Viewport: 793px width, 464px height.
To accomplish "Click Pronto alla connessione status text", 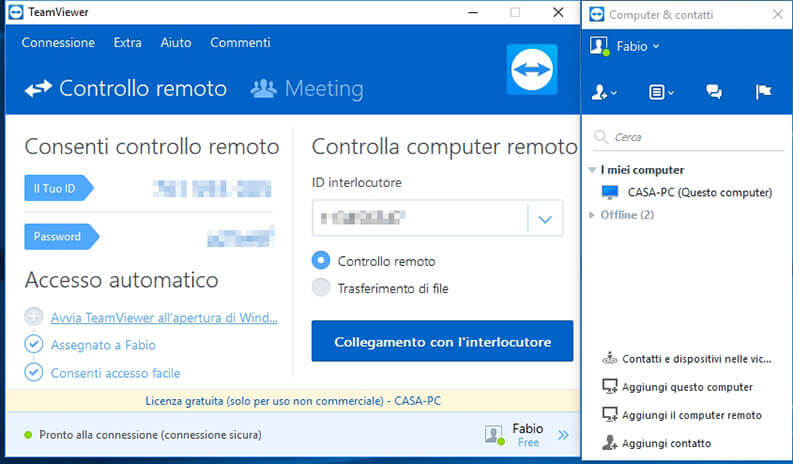I will tap(150, 435).
